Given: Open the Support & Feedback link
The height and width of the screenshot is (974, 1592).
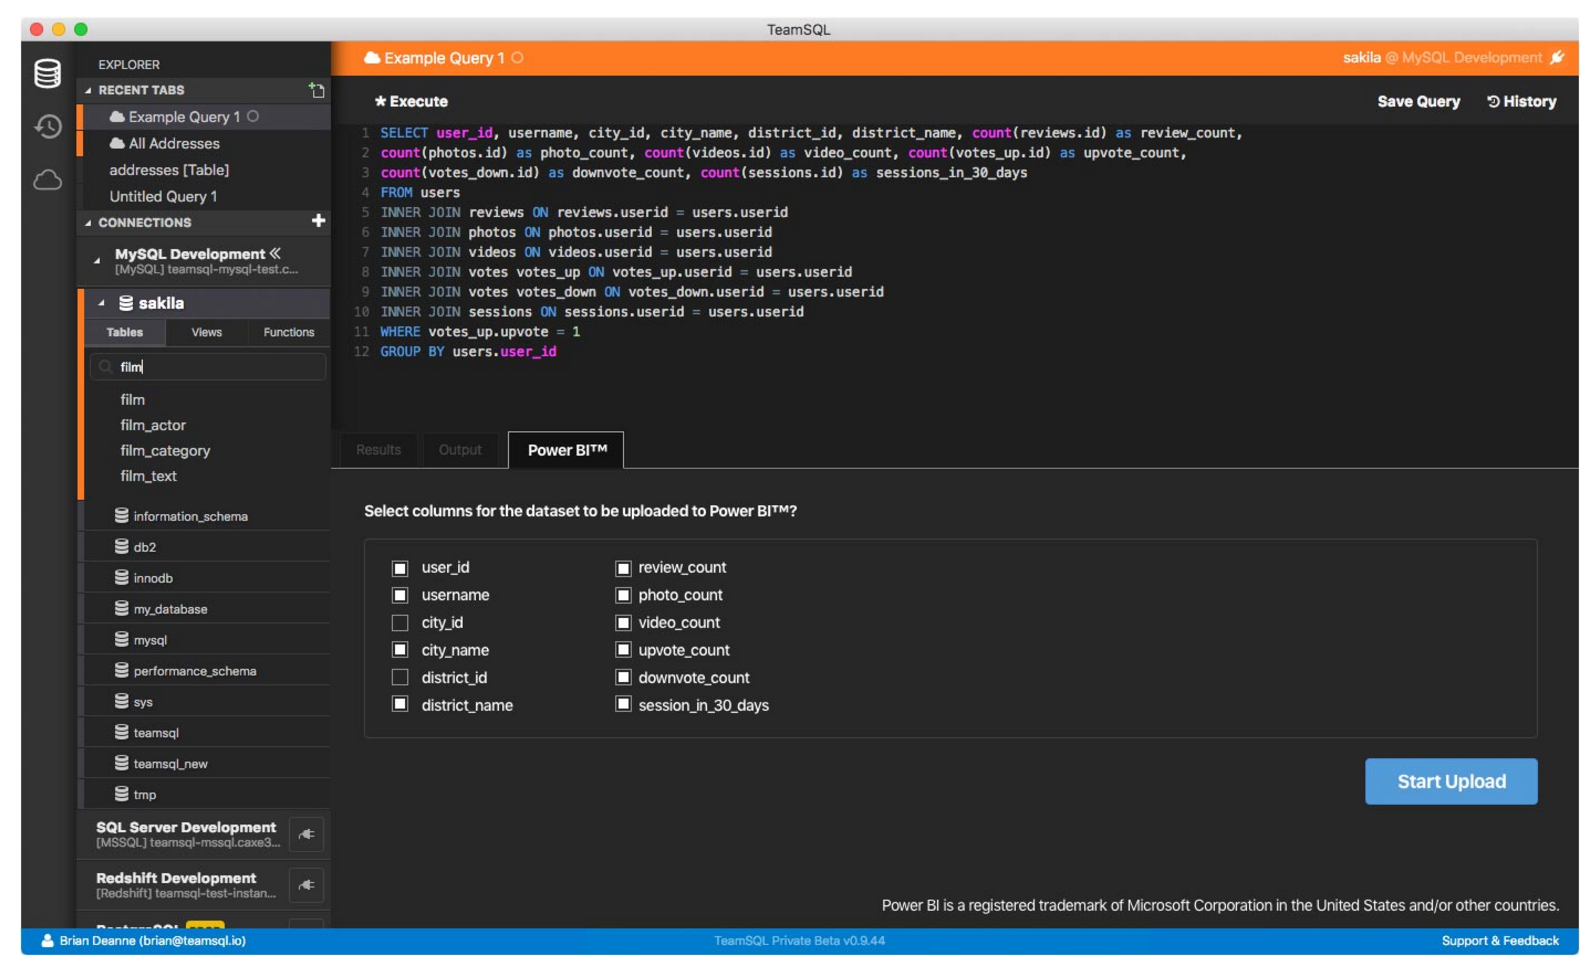Looking at the screenshot, I should click(1500, 941).
